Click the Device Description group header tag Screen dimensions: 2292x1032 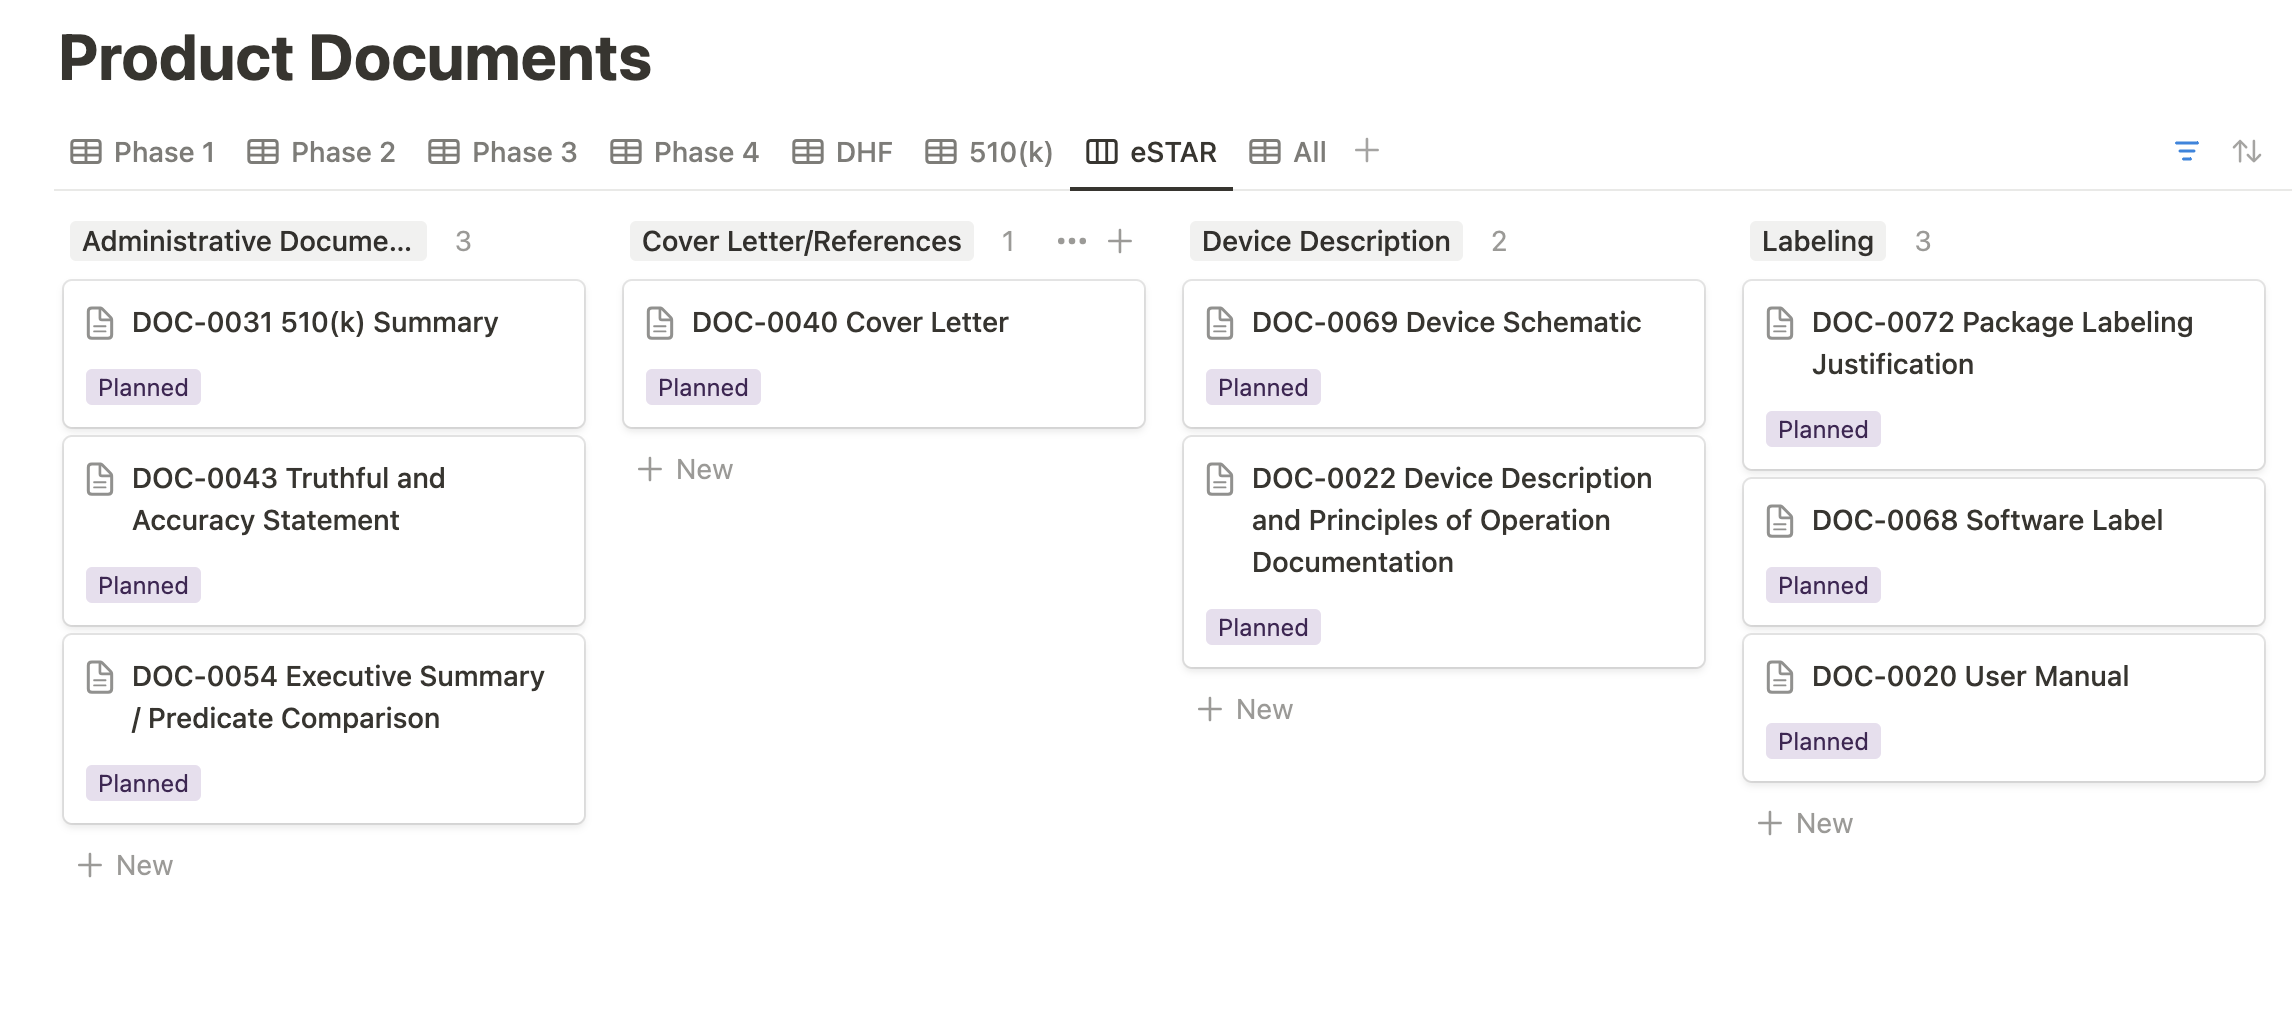[1325, 241]
